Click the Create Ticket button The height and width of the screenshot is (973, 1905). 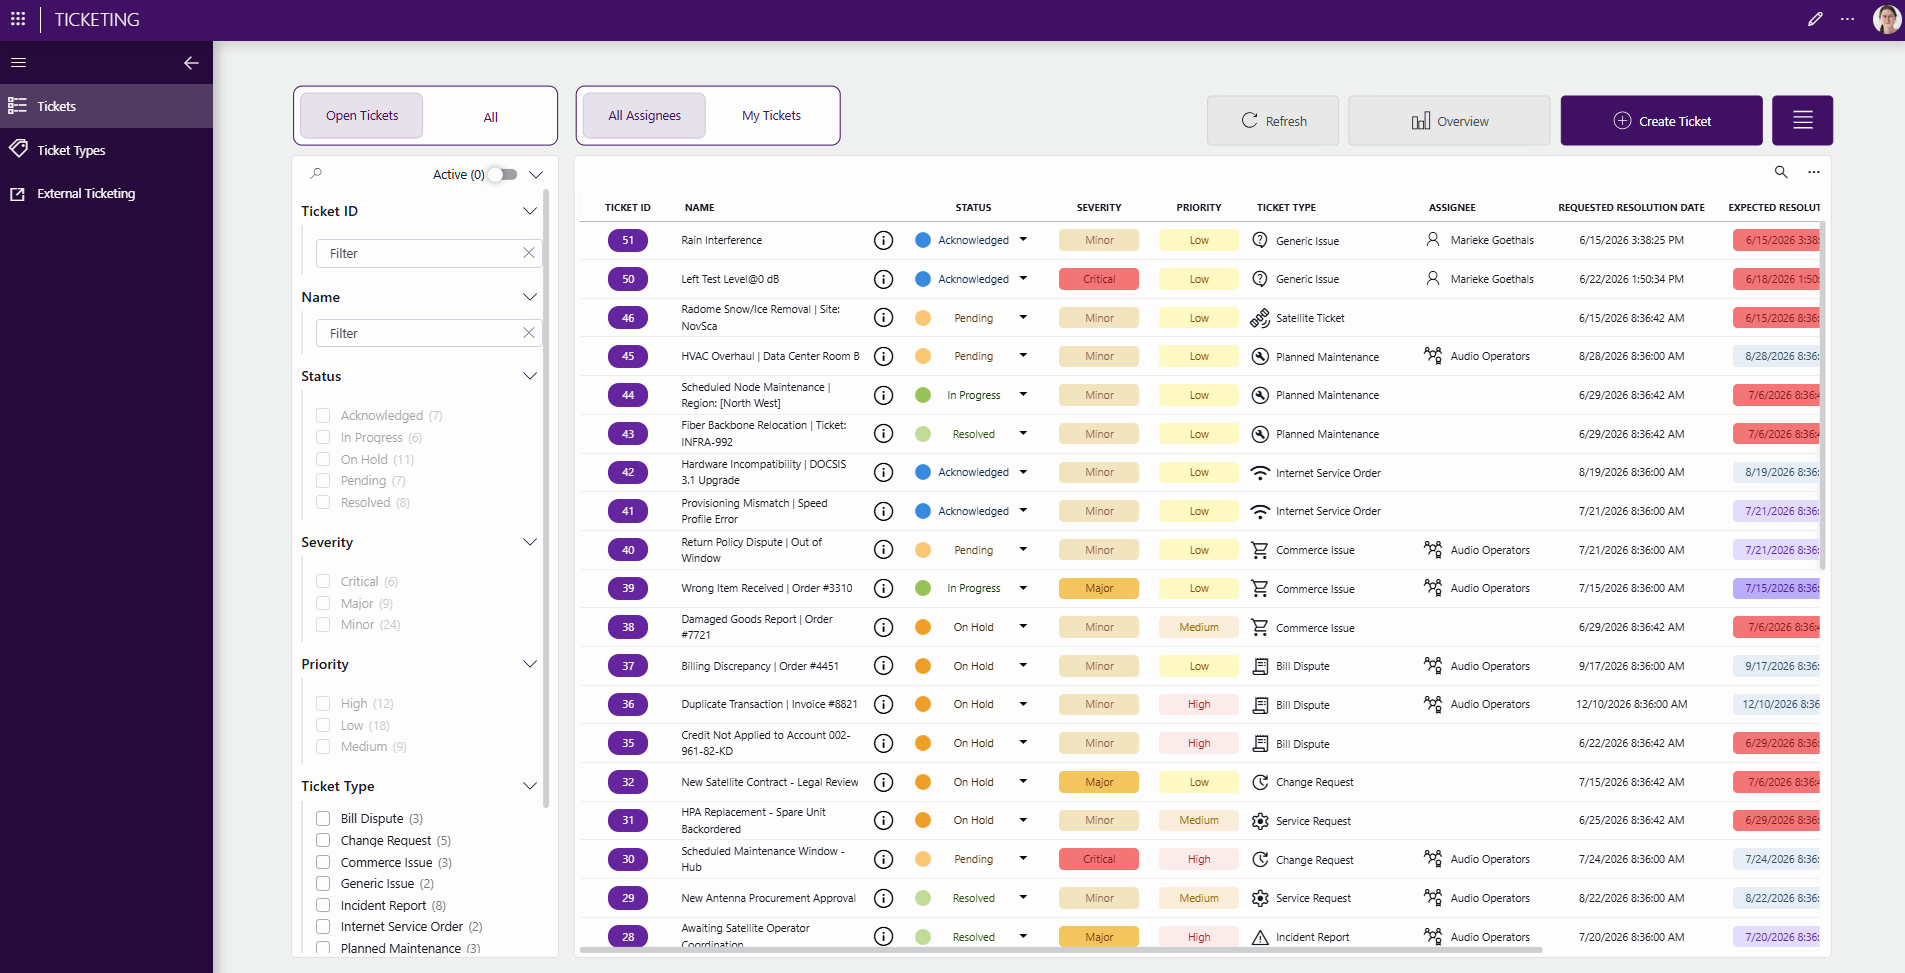1661,121
